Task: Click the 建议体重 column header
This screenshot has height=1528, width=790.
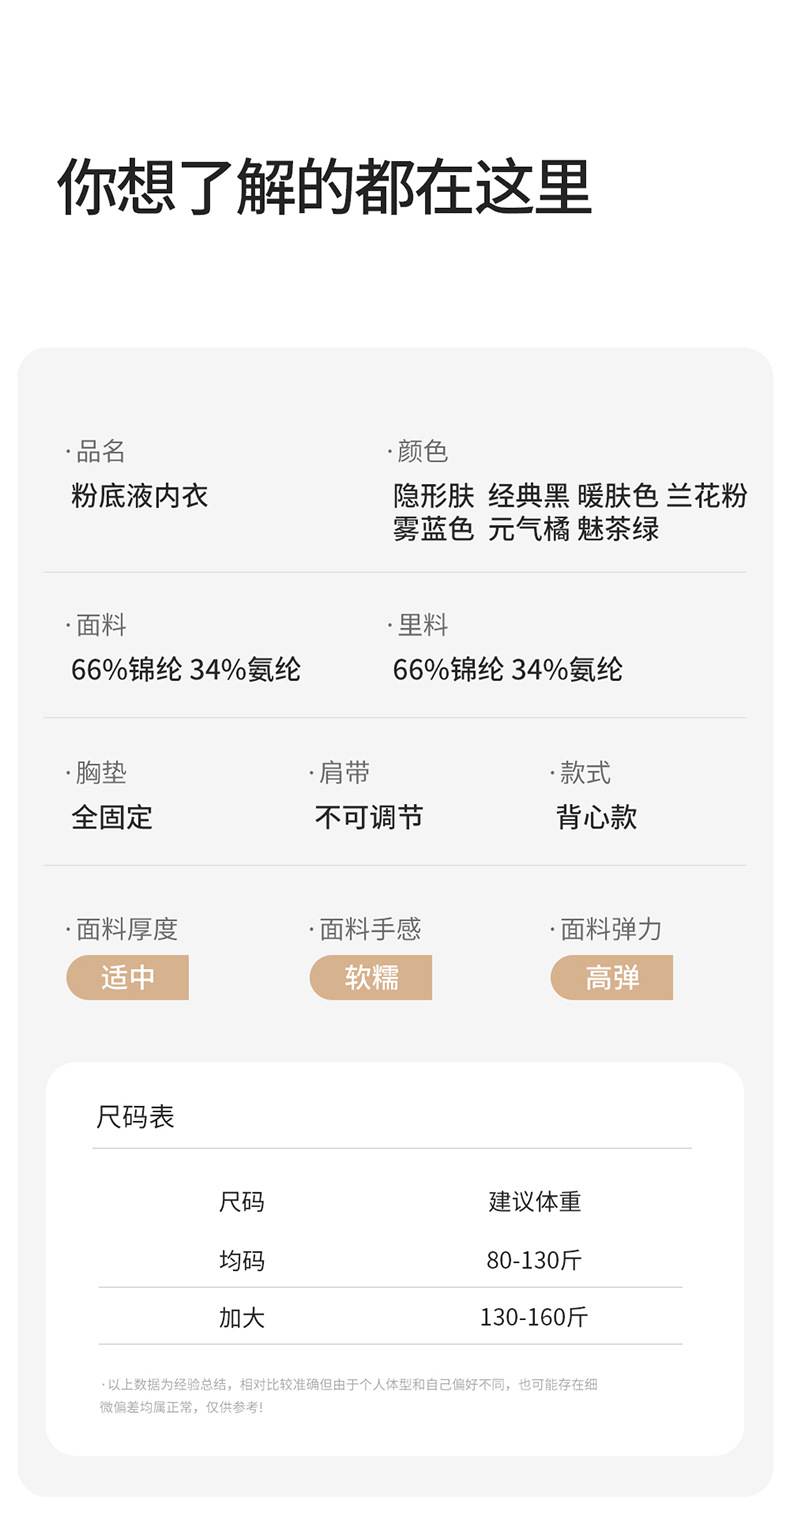Action: point(534,1201)
